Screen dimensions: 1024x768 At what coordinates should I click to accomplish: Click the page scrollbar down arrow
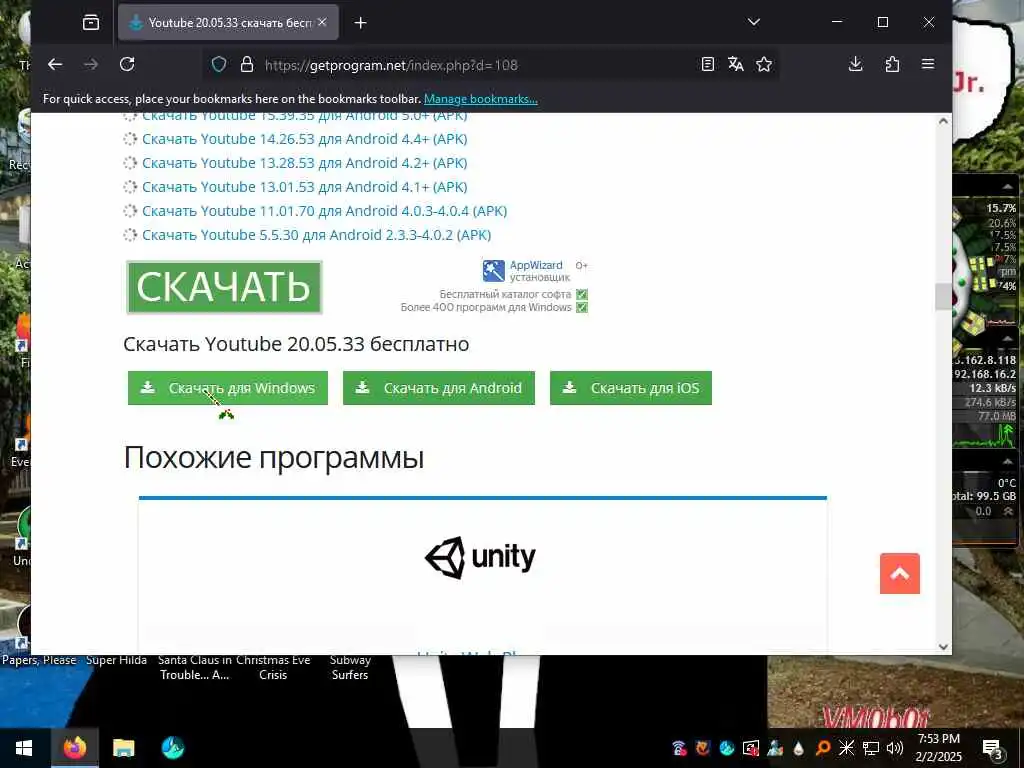coord(943,647)
